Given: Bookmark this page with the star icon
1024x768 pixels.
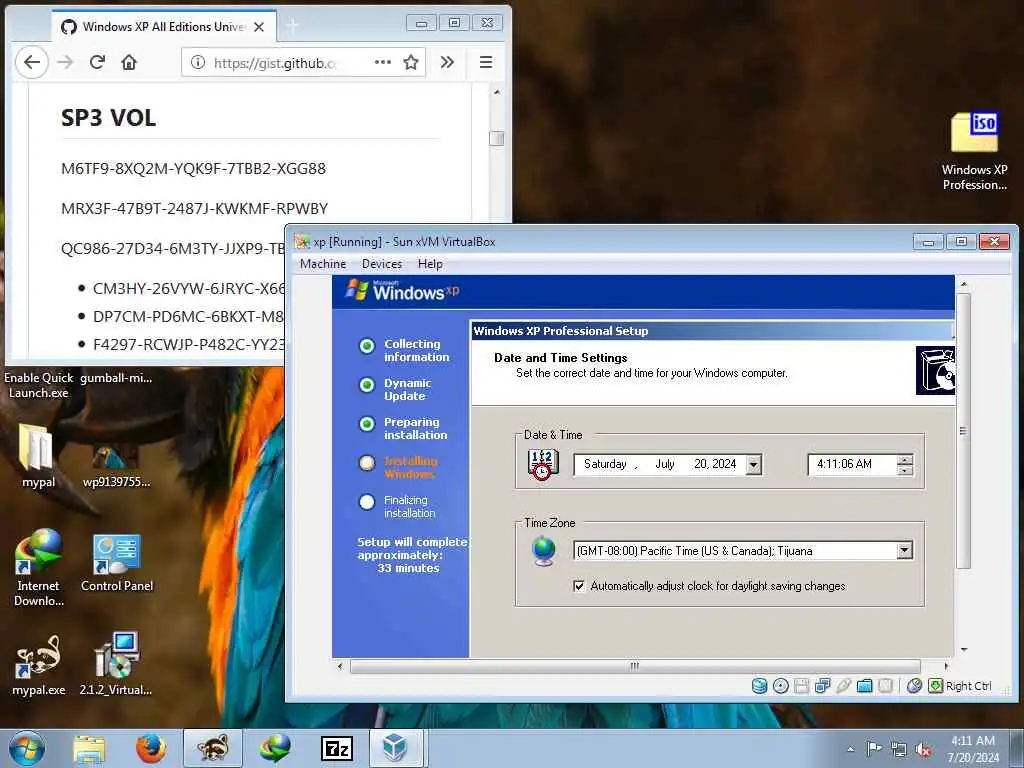Looking at the screenshot, I should pyautogui.click(x=411, y=62).
